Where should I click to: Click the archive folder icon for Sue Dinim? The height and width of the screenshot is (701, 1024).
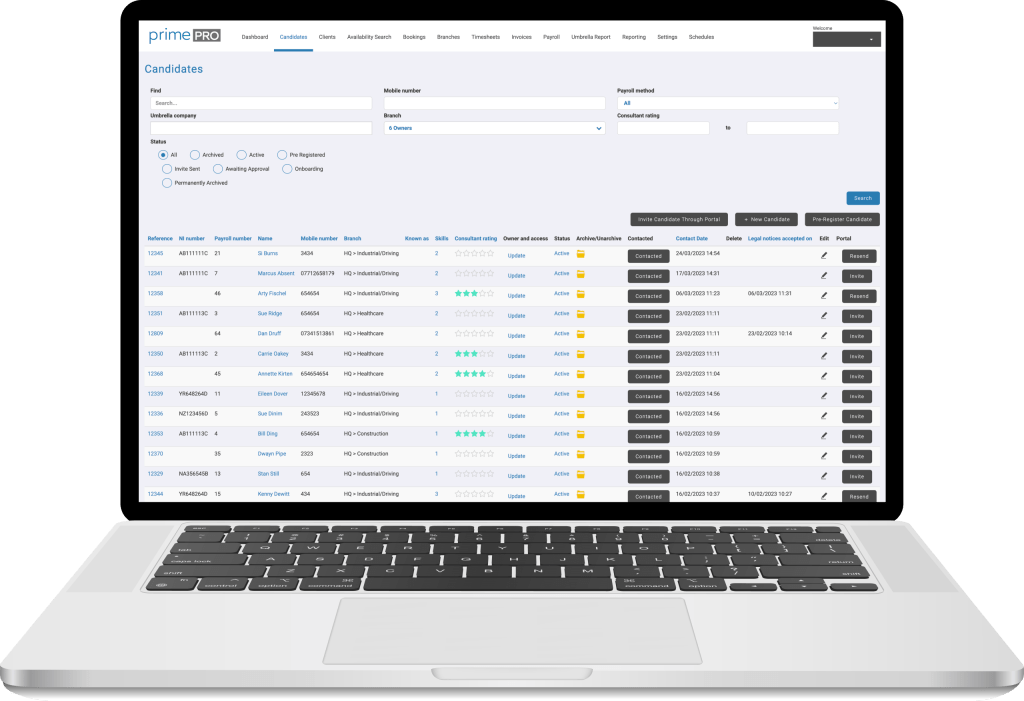[x=581, y=415]
